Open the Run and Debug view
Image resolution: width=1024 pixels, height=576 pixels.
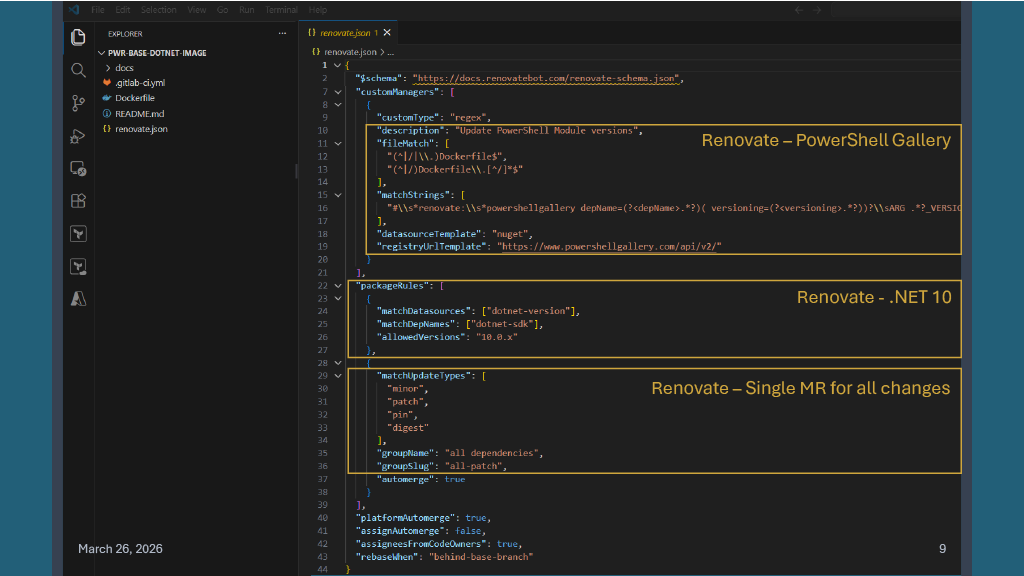[x=78, y=136]
